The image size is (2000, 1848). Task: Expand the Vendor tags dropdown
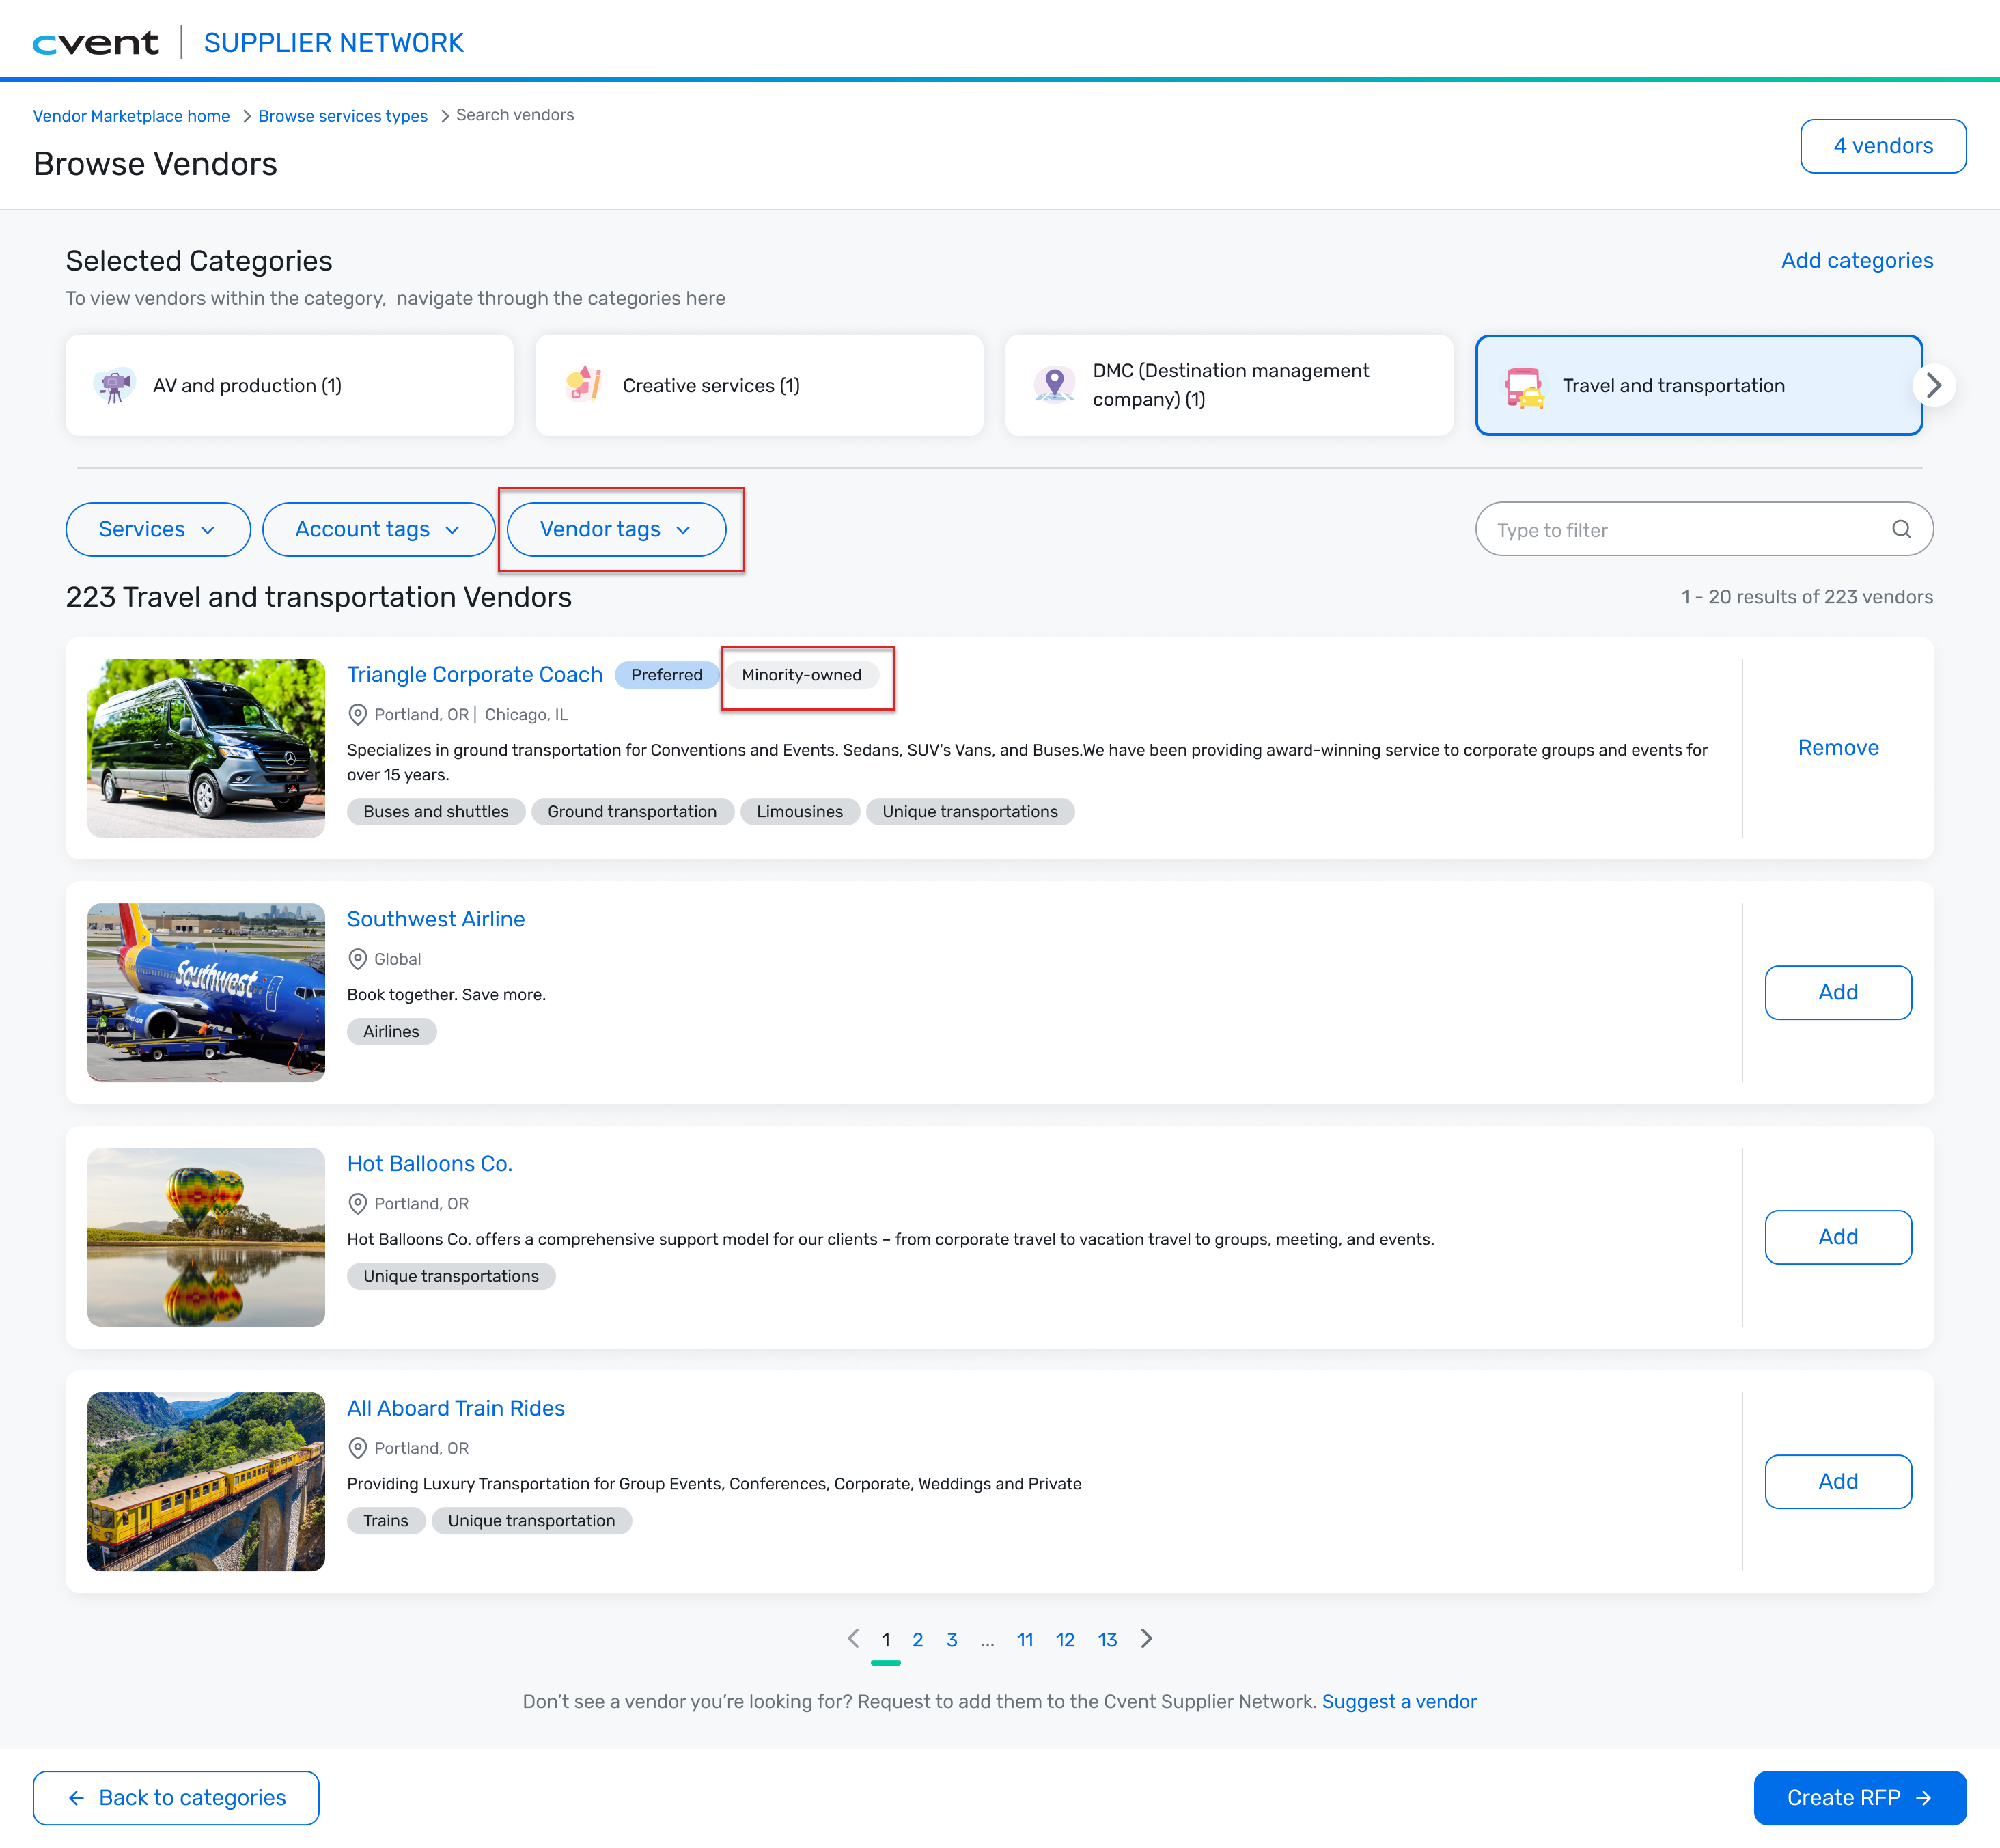(x=616, y=529)
